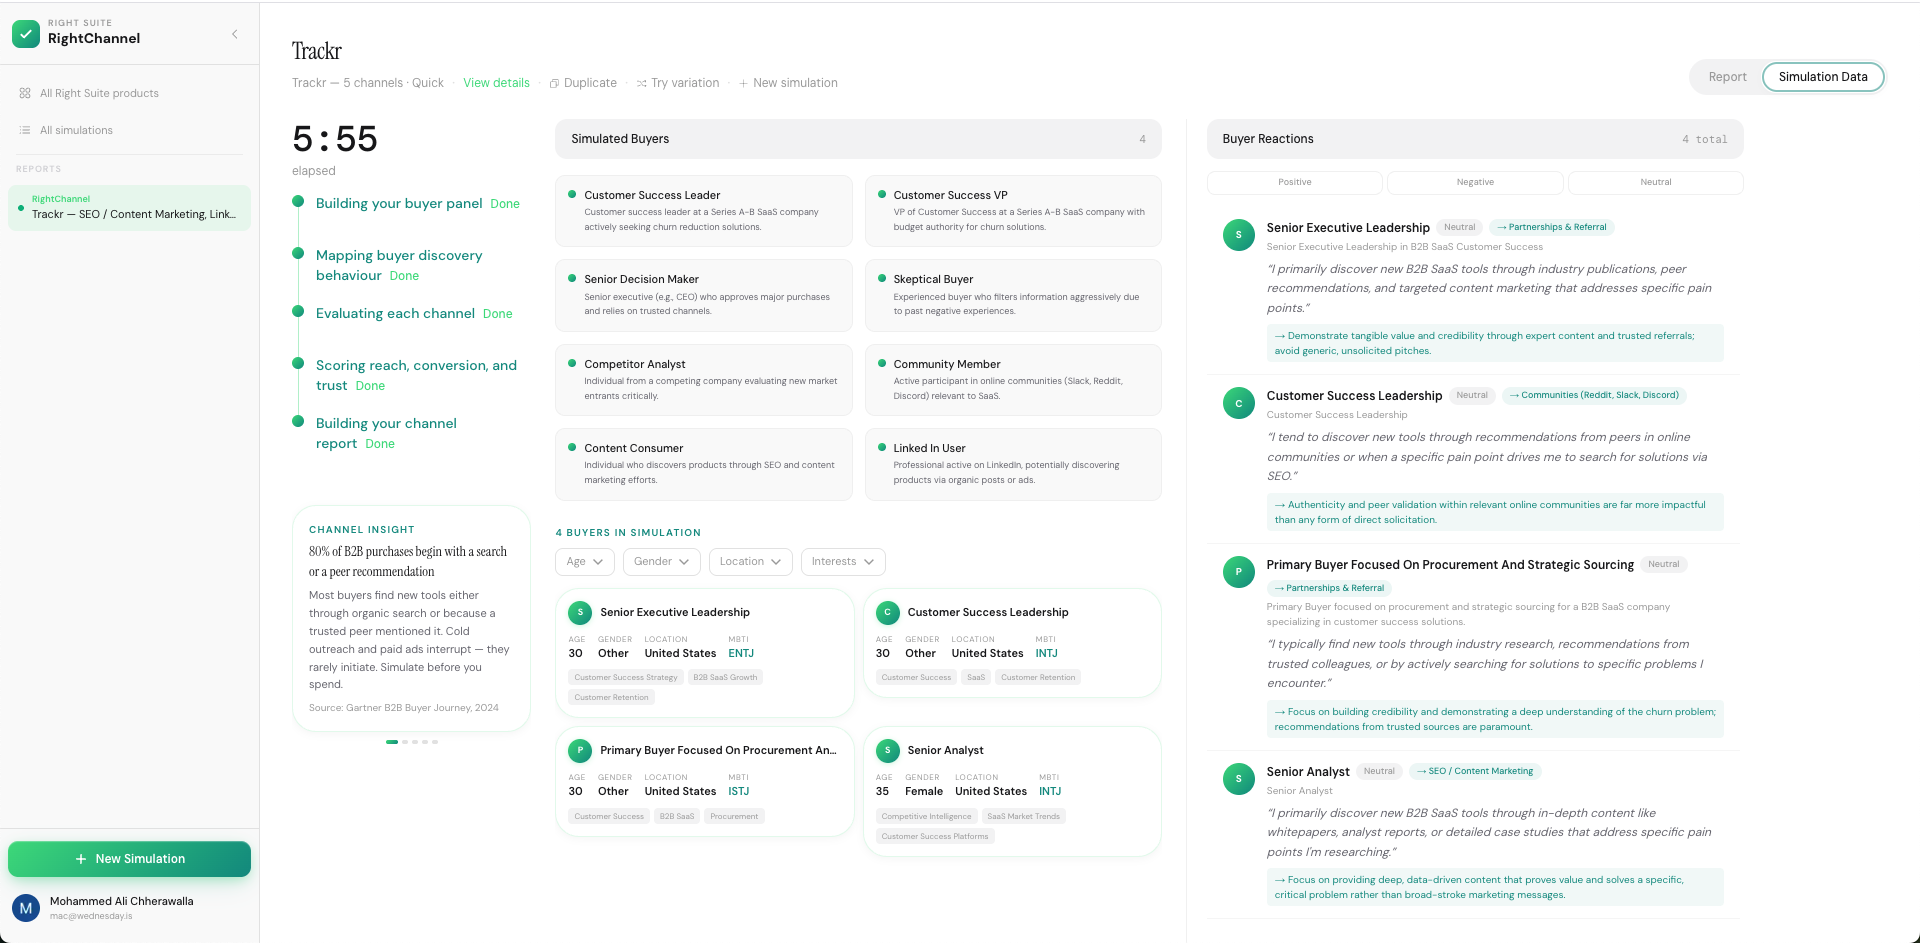Viewport: 1920px width, 943px height.
Task: Select the Simulation Data tab
Action: (1822, 76)
